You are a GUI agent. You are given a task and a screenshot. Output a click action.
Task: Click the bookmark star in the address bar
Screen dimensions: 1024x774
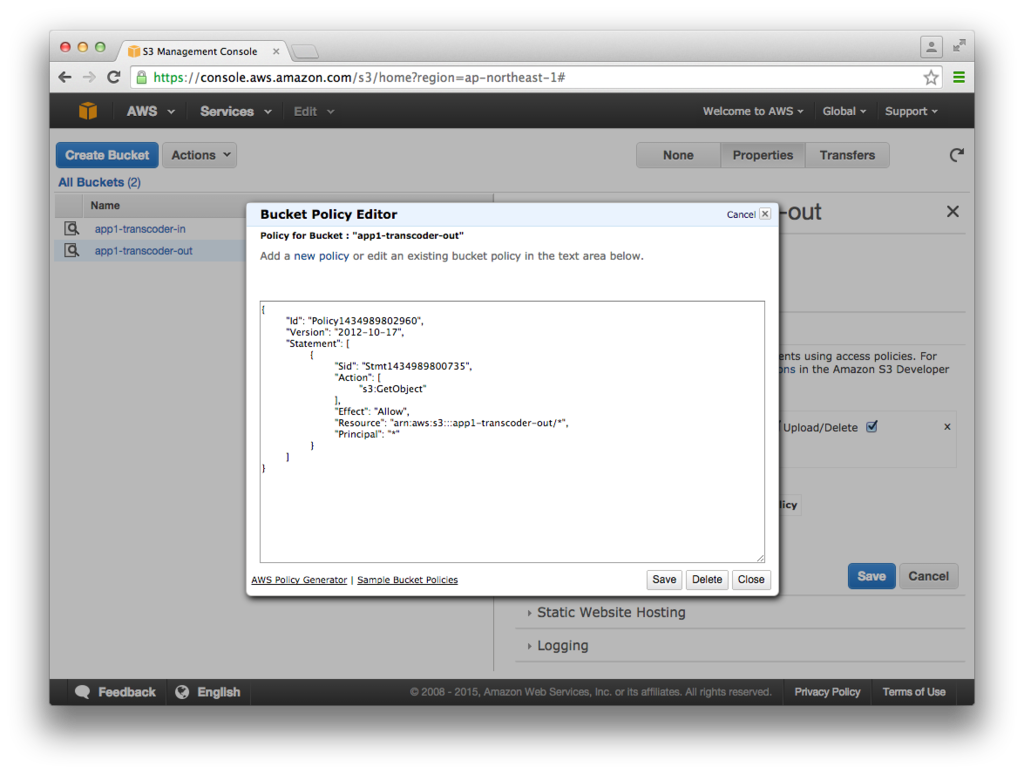tap(931, 76)
